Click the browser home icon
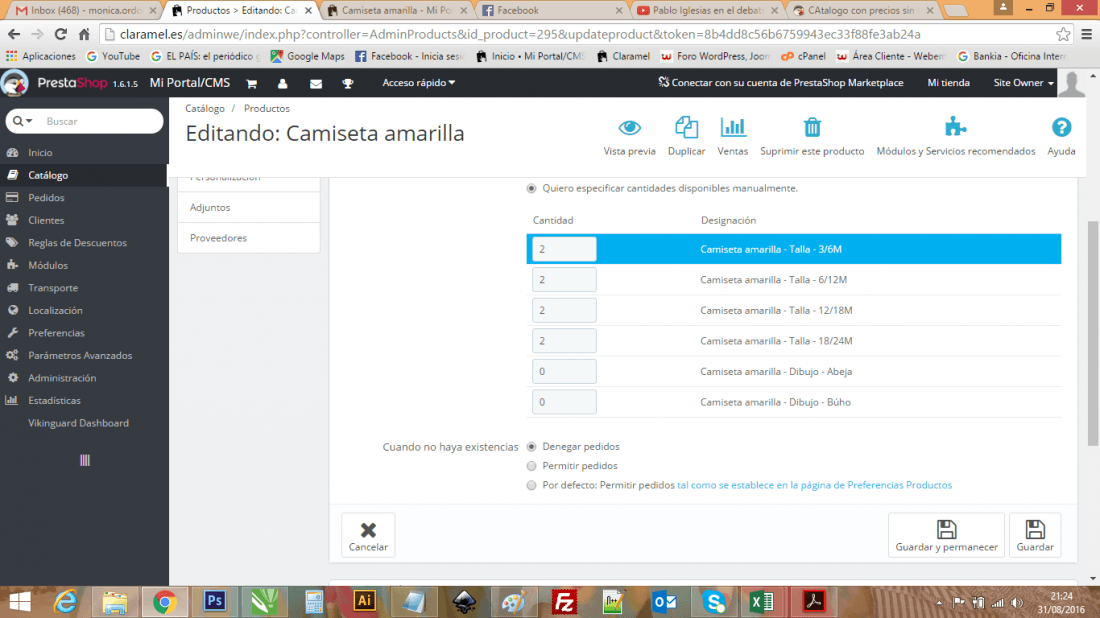Viewport: 1100px width, 618px height. point(83,34)
